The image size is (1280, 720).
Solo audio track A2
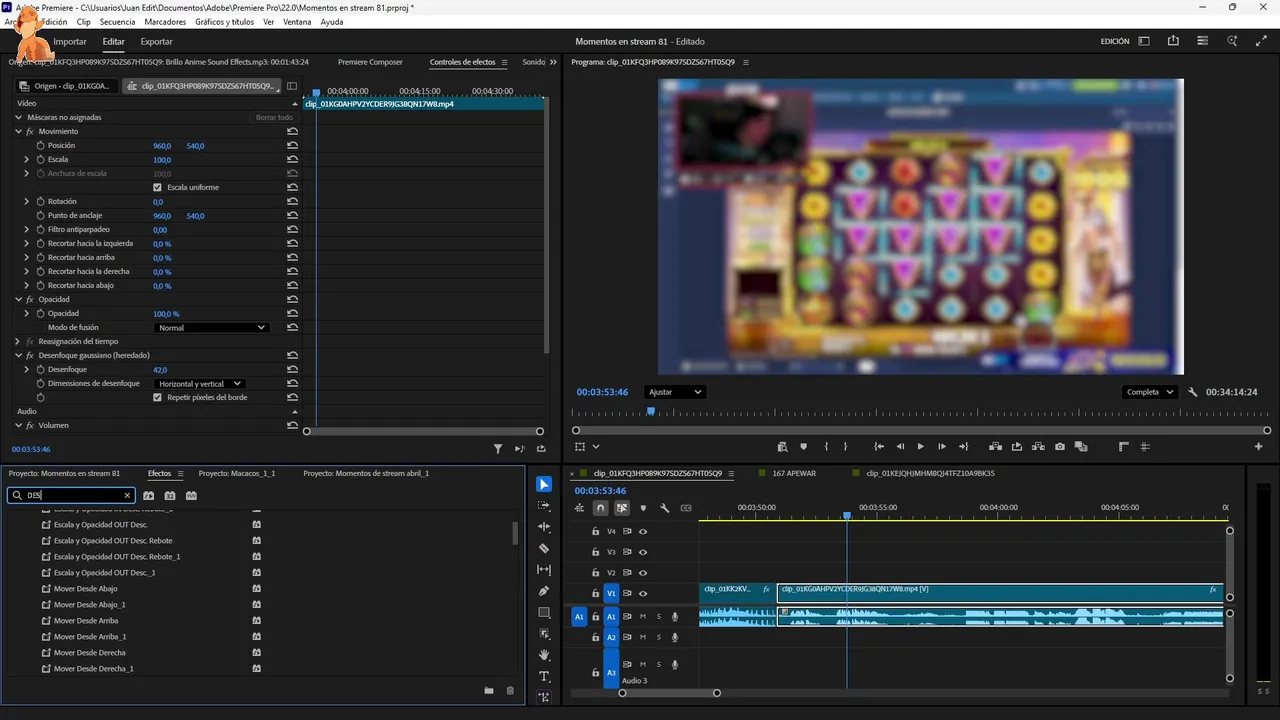(659, 637)
